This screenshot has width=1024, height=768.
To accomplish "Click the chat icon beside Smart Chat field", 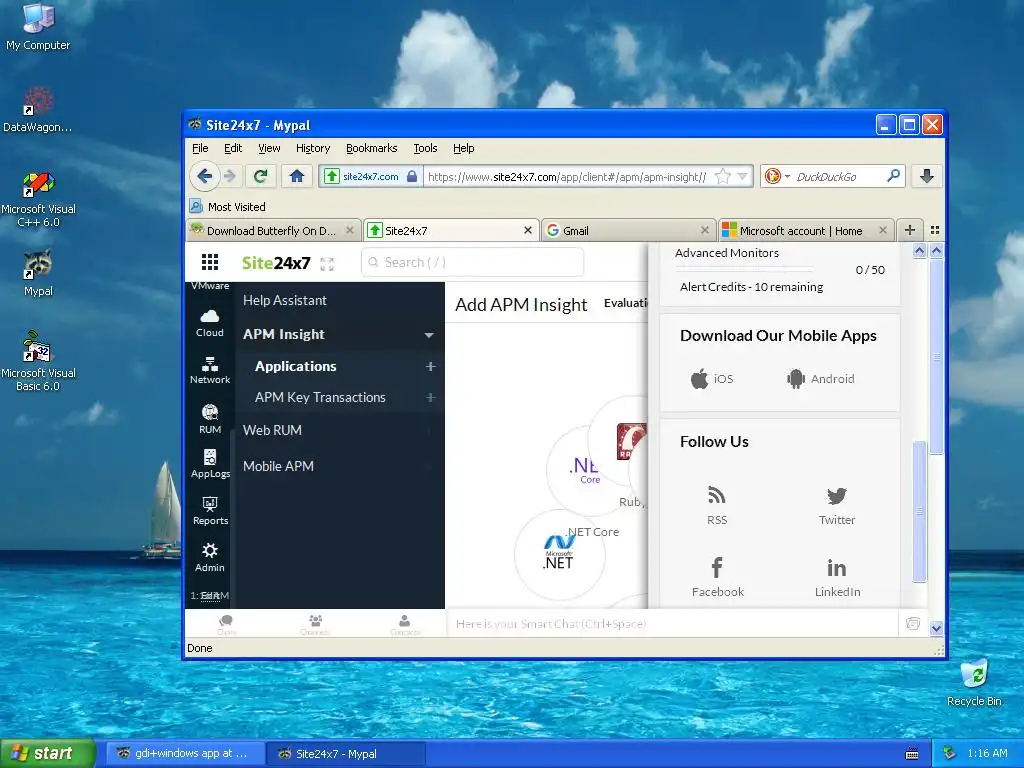I will [x=913, y=624].
